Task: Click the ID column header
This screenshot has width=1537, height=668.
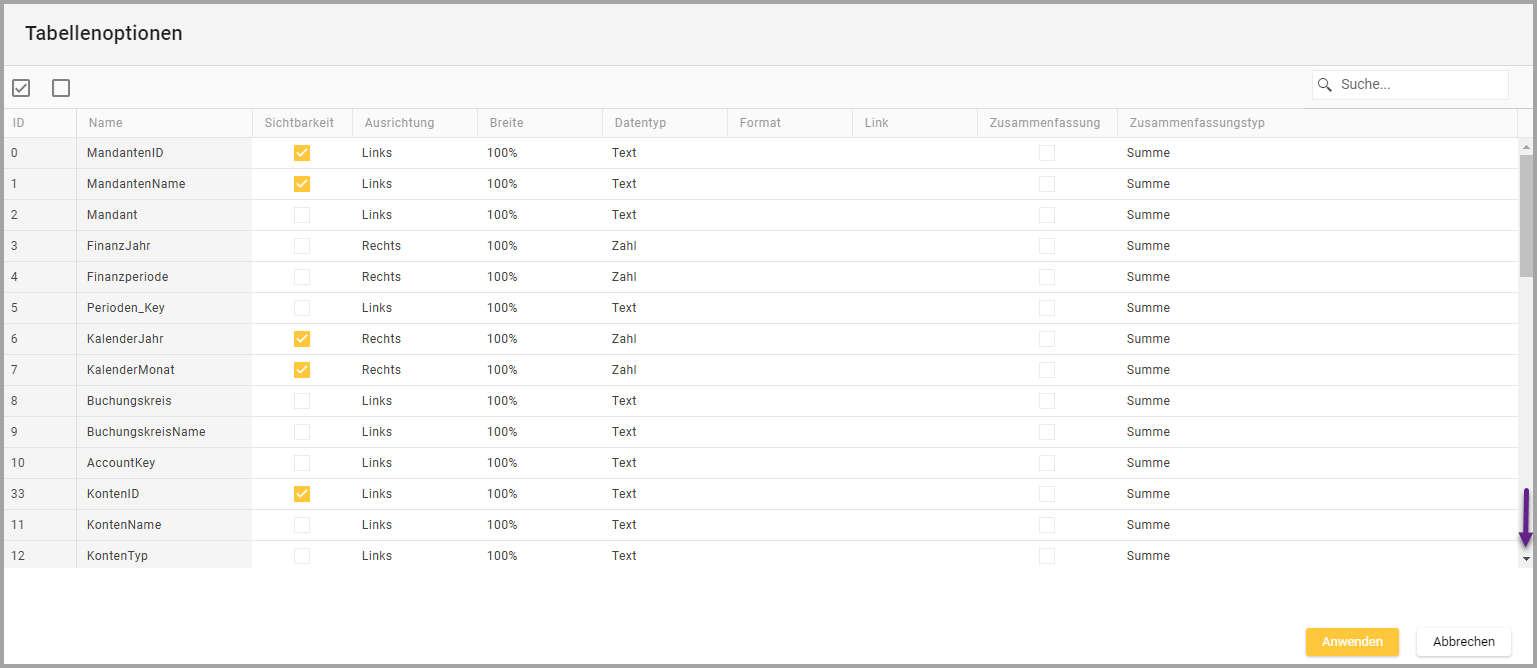Action: [19, 123]
